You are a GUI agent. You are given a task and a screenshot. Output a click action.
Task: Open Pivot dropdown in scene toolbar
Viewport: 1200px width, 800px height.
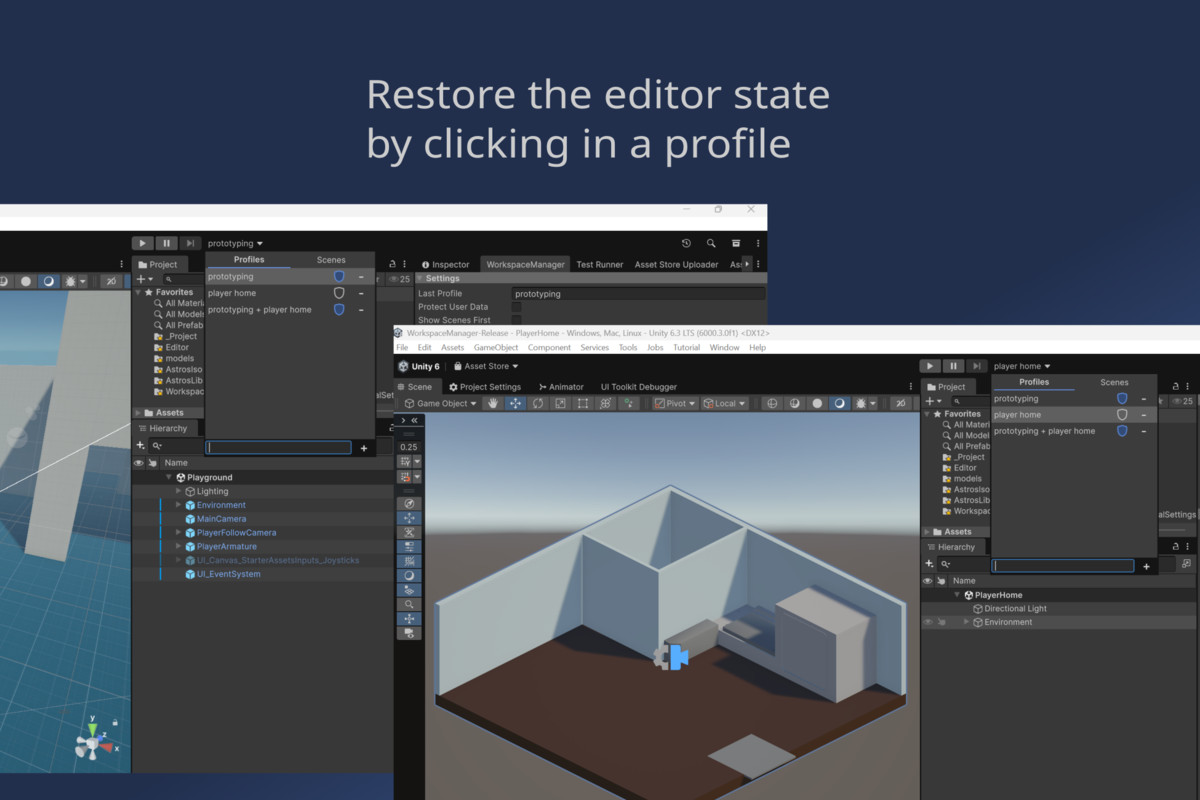(675, 403)
